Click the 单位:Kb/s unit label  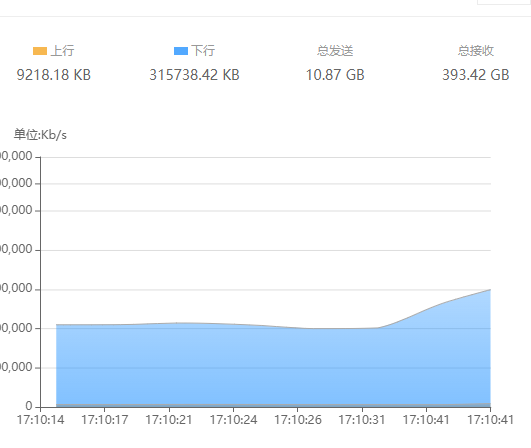click(40, 135)
